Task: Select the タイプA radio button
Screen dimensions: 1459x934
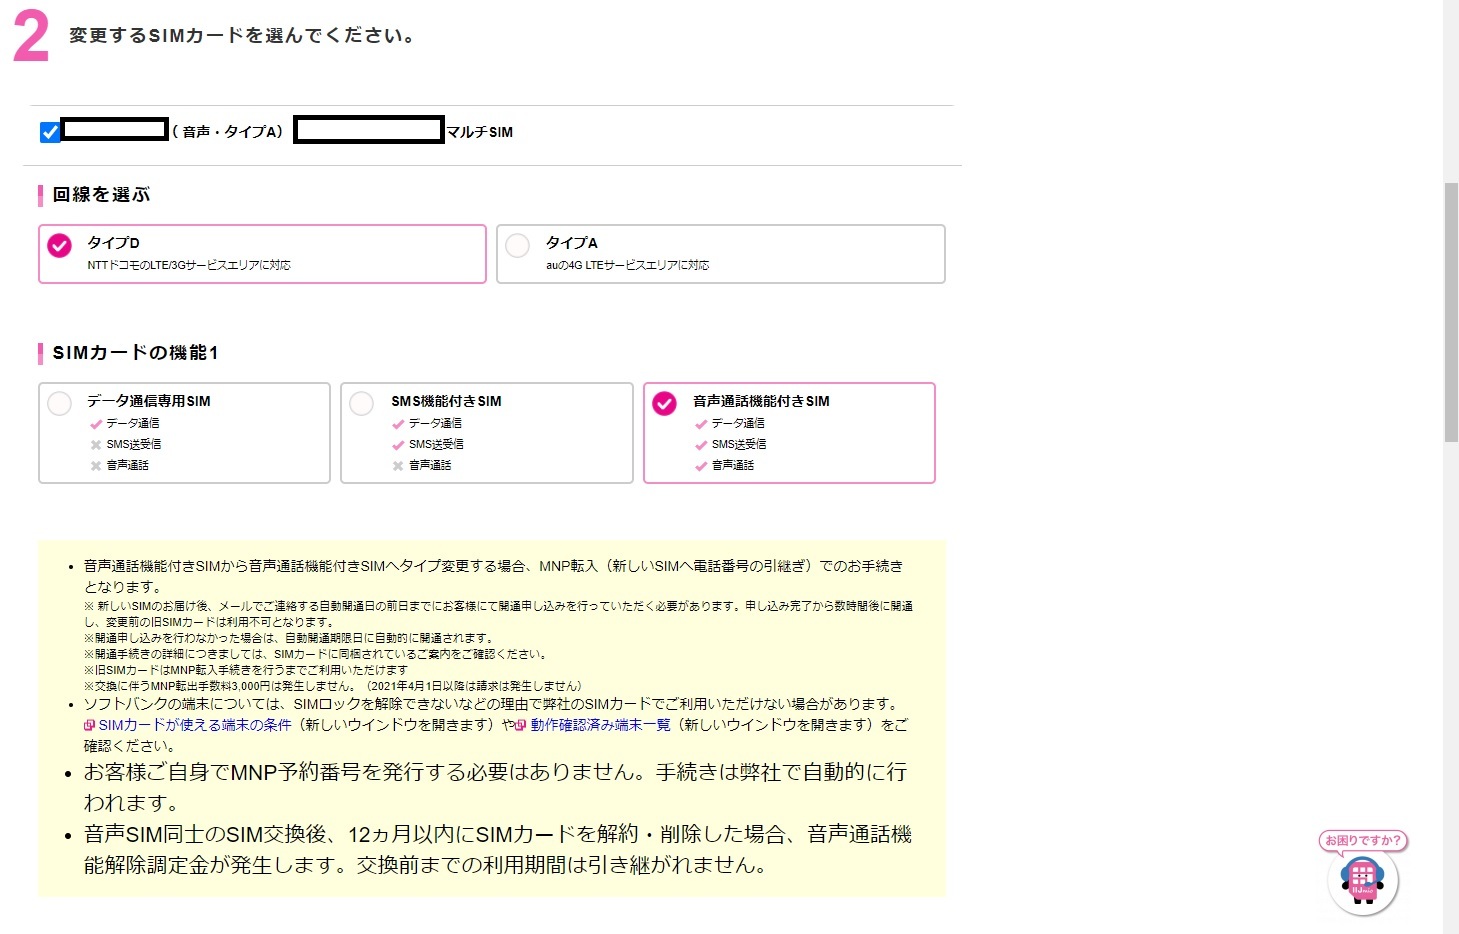Action: point(517,246)
